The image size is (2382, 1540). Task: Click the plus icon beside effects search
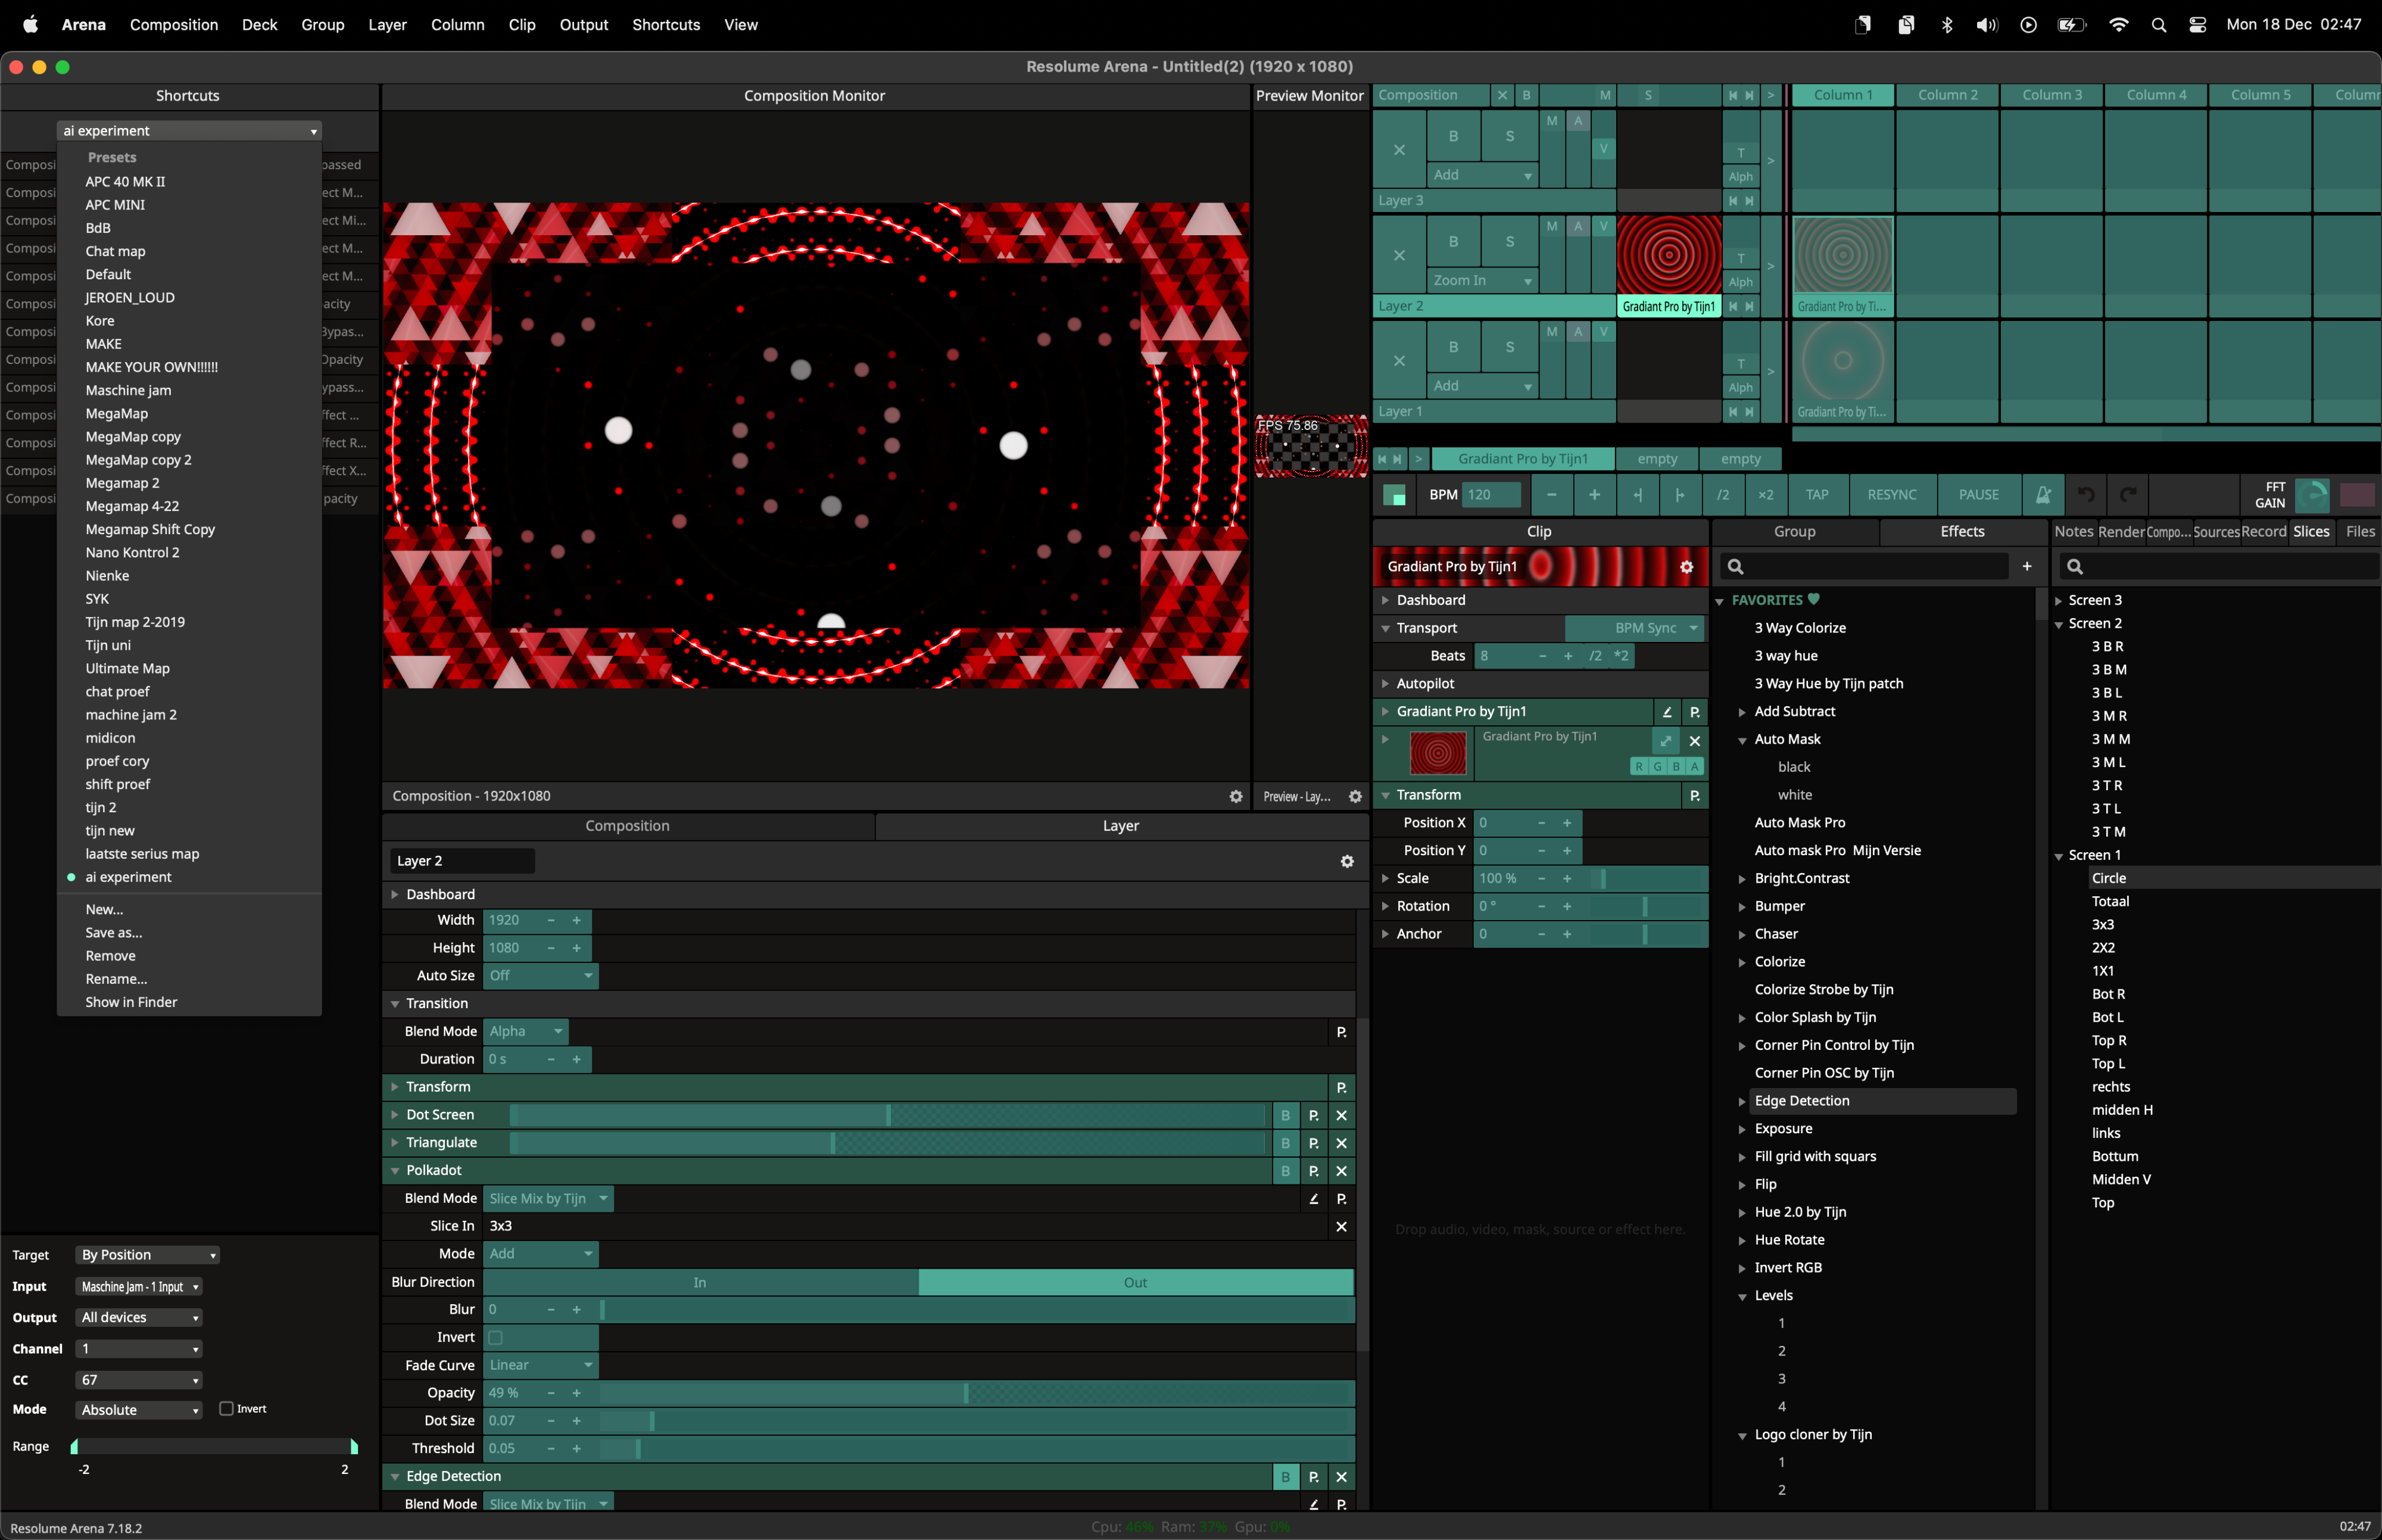click(x=2027, y=567)
